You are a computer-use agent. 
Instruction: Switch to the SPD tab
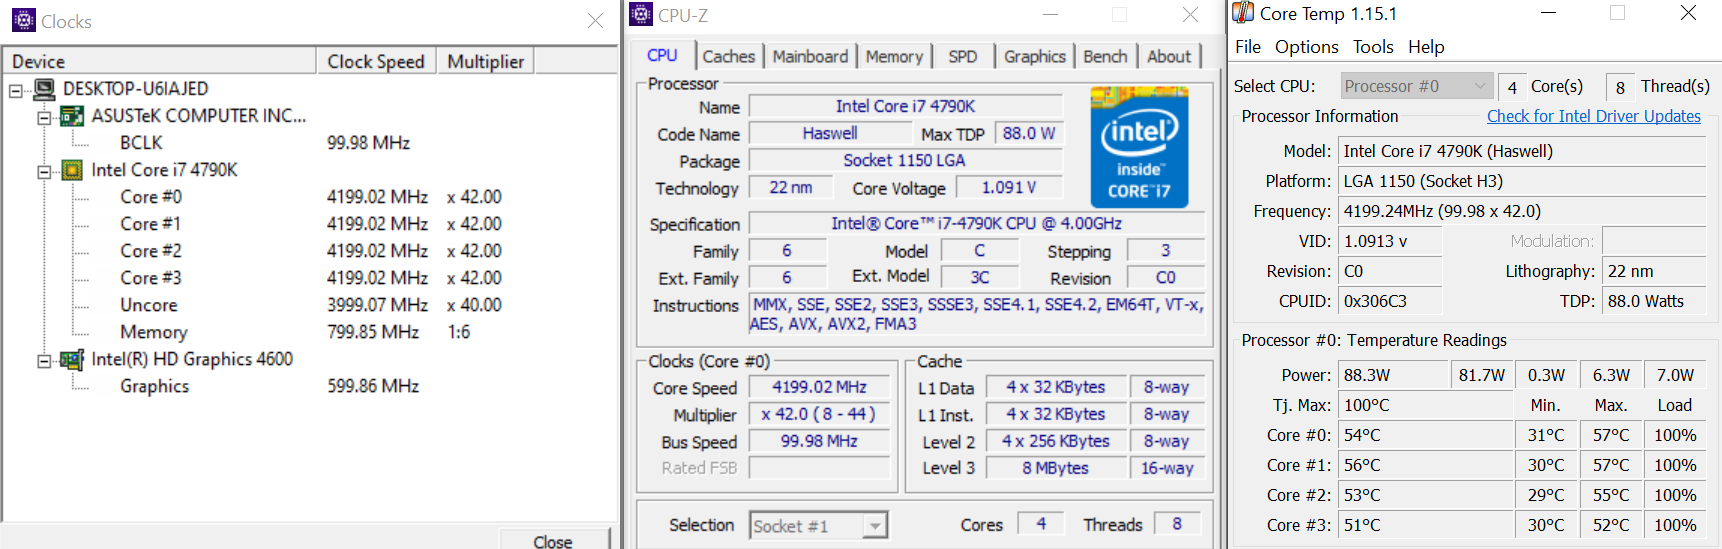point(963,57)
